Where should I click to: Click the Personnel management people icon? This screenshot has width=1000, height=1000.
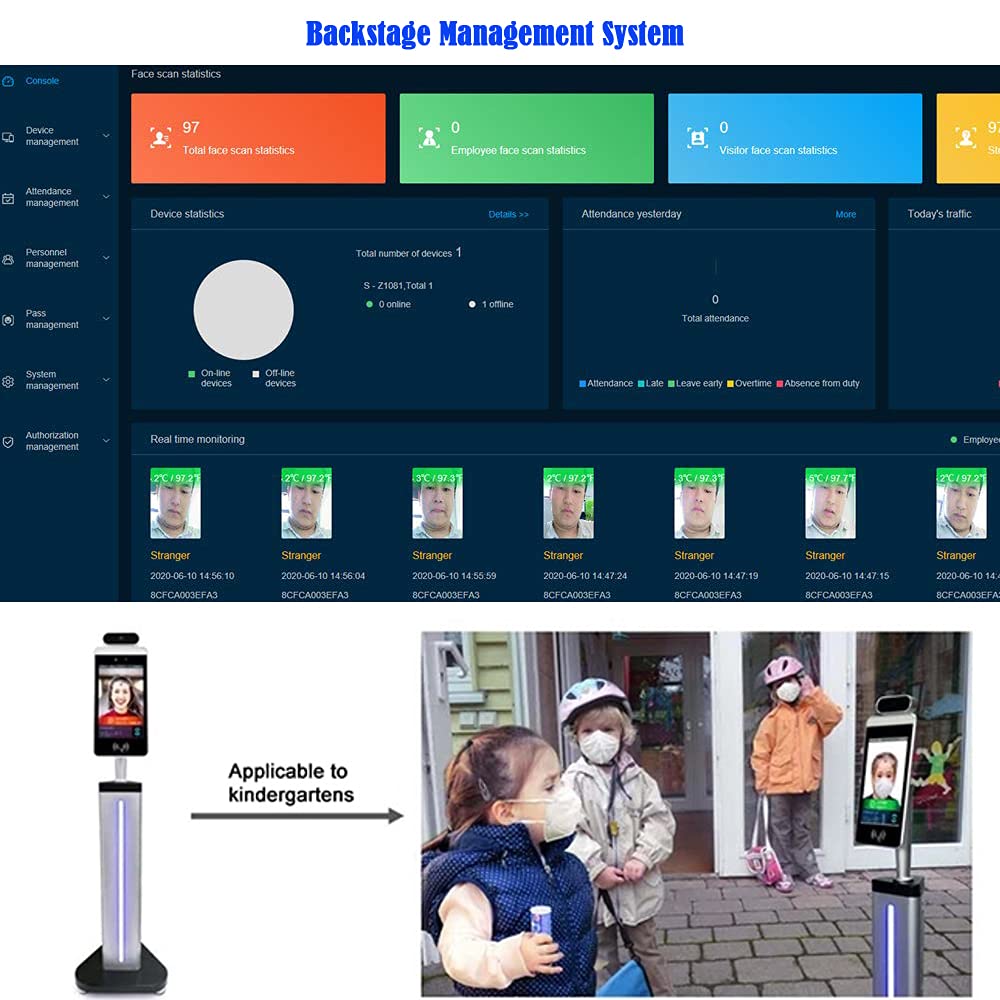pyautogui.click(x=8, y=259)
